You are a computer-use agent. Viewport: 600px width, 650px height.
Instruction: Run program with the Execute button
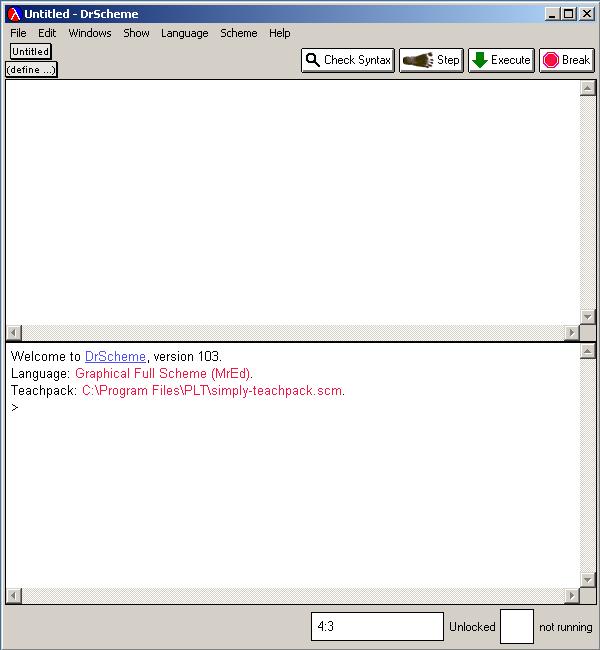(x=501, y=61)
